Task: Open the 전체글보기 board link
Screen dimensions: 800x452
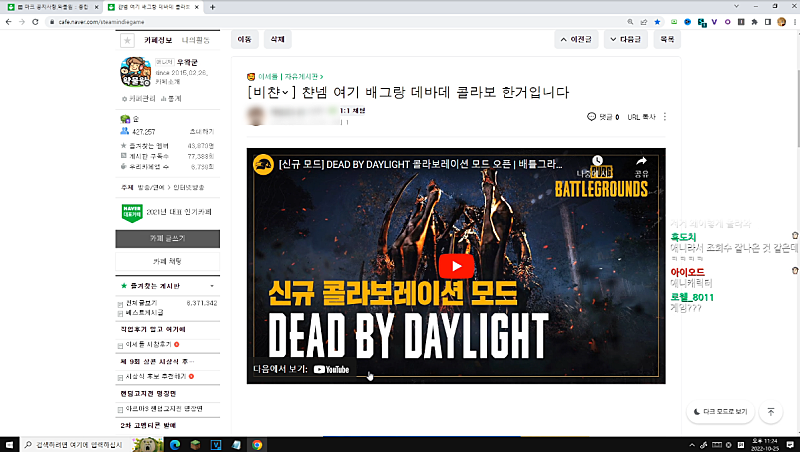Action: [x=140, y=303]
